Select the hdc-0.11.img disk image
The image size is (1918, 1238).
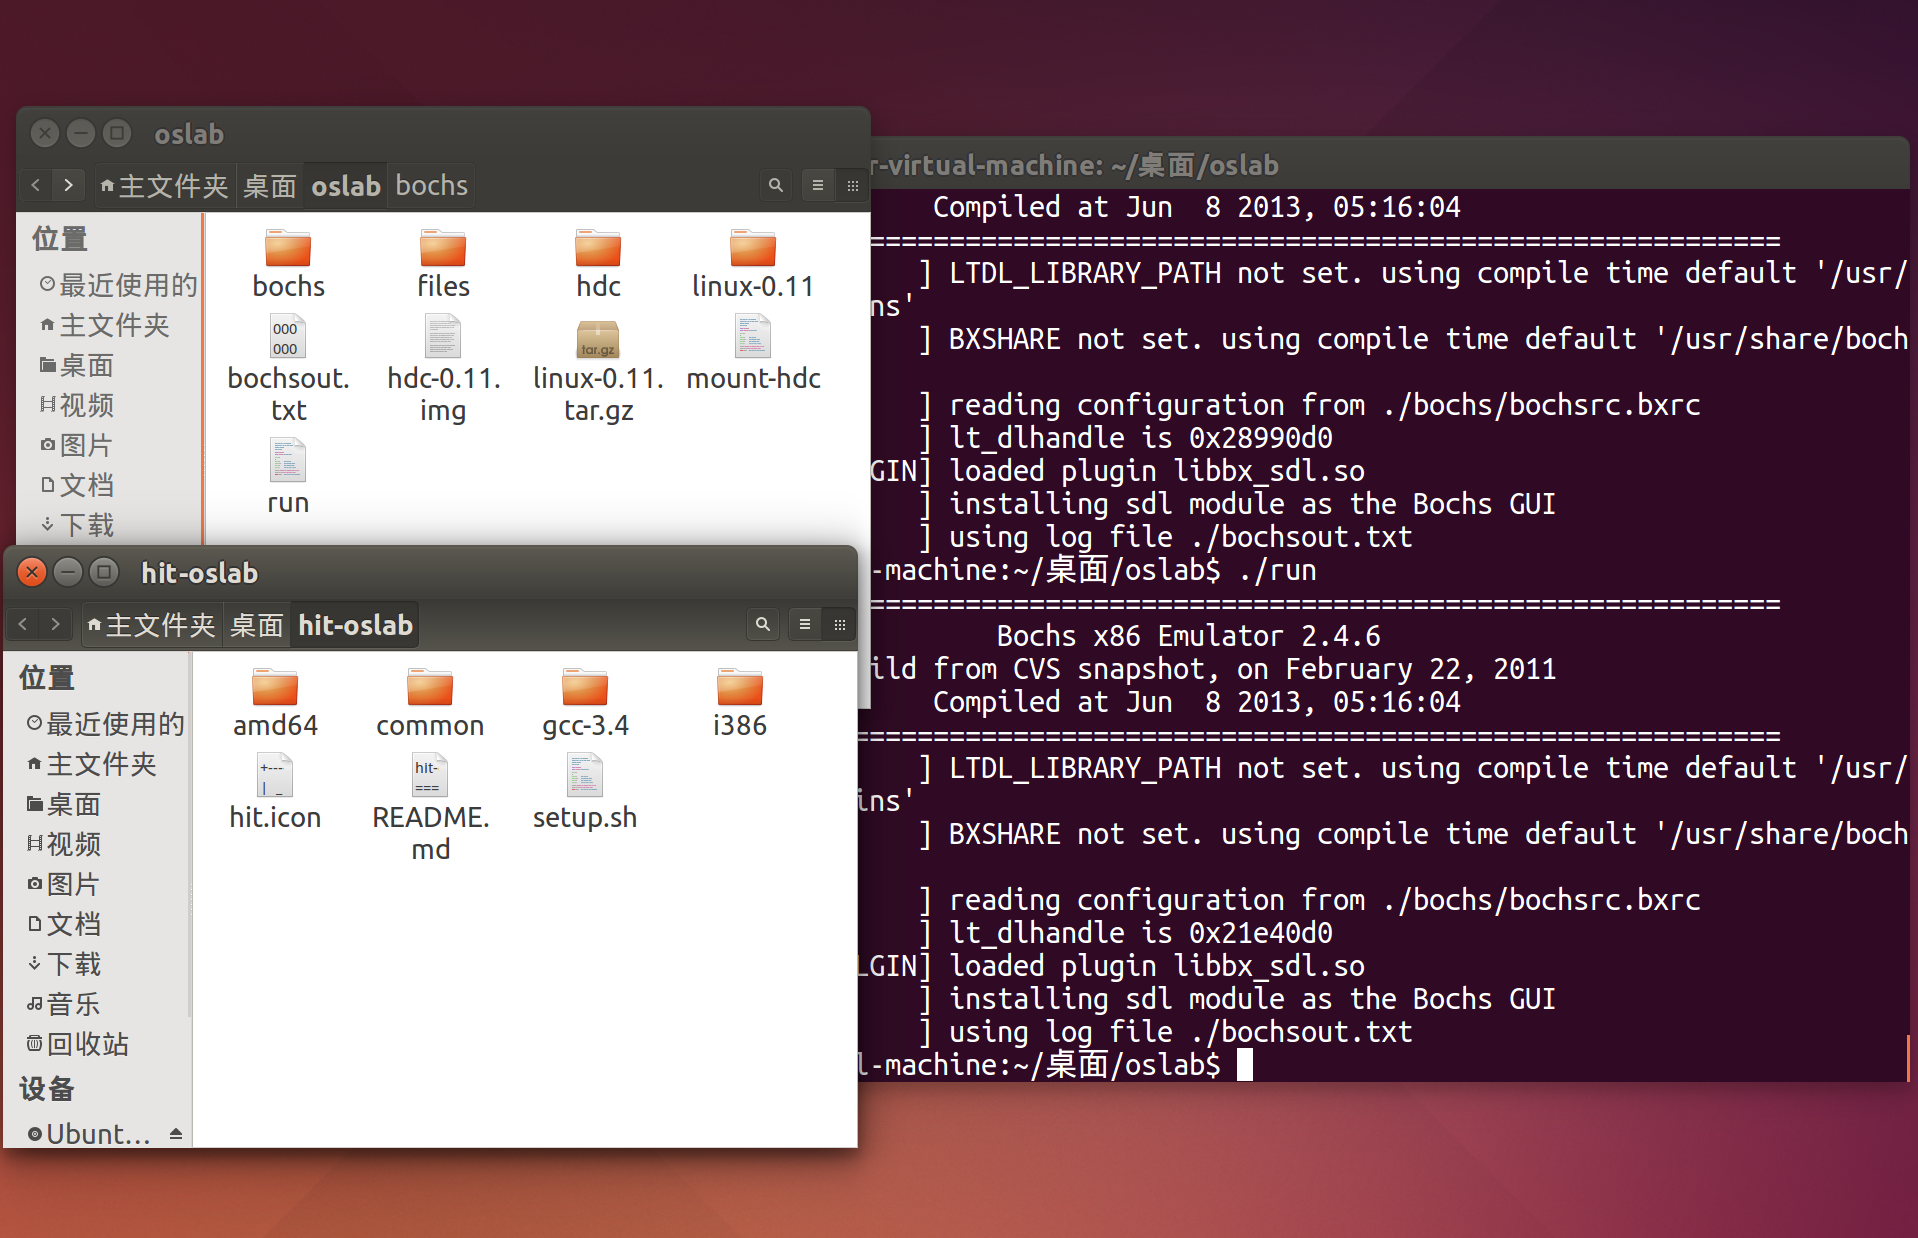pos(442,360)
